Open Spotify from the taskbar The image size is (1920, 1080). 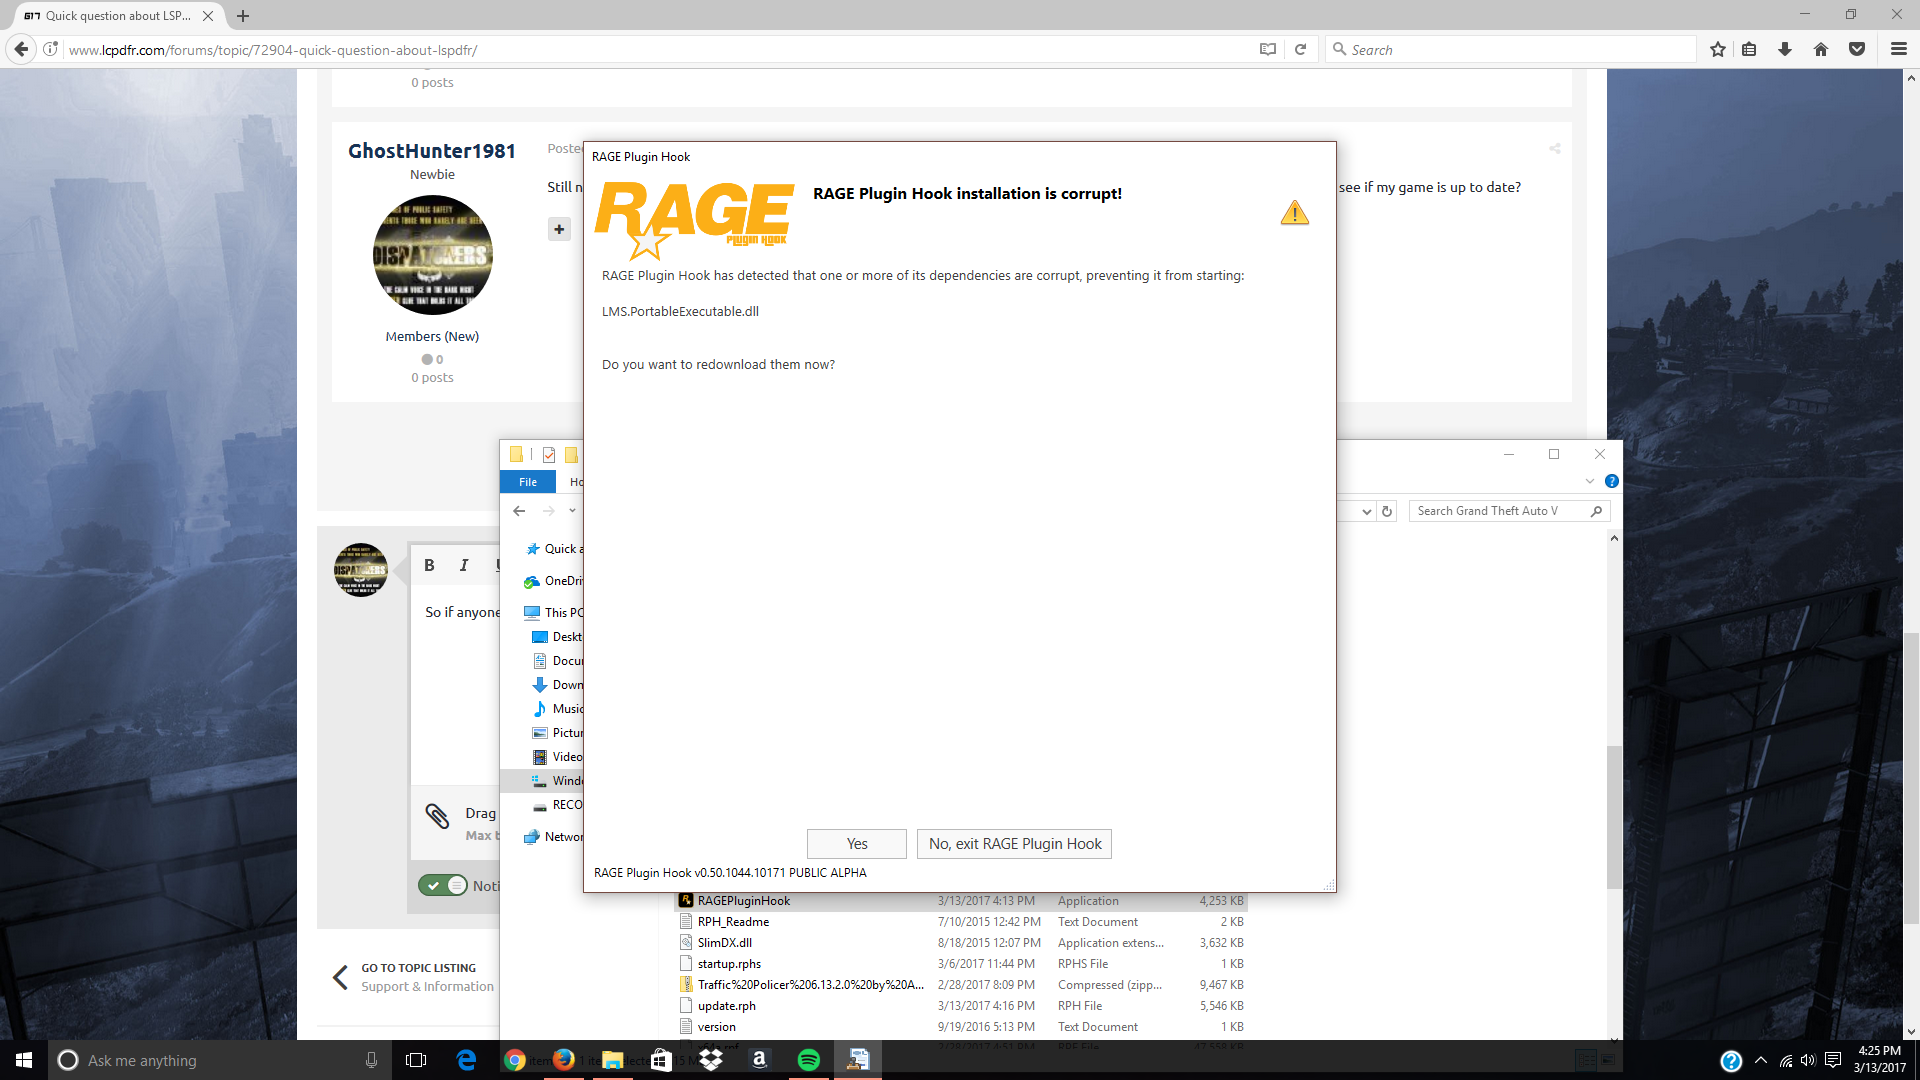tap(809, 1060)
